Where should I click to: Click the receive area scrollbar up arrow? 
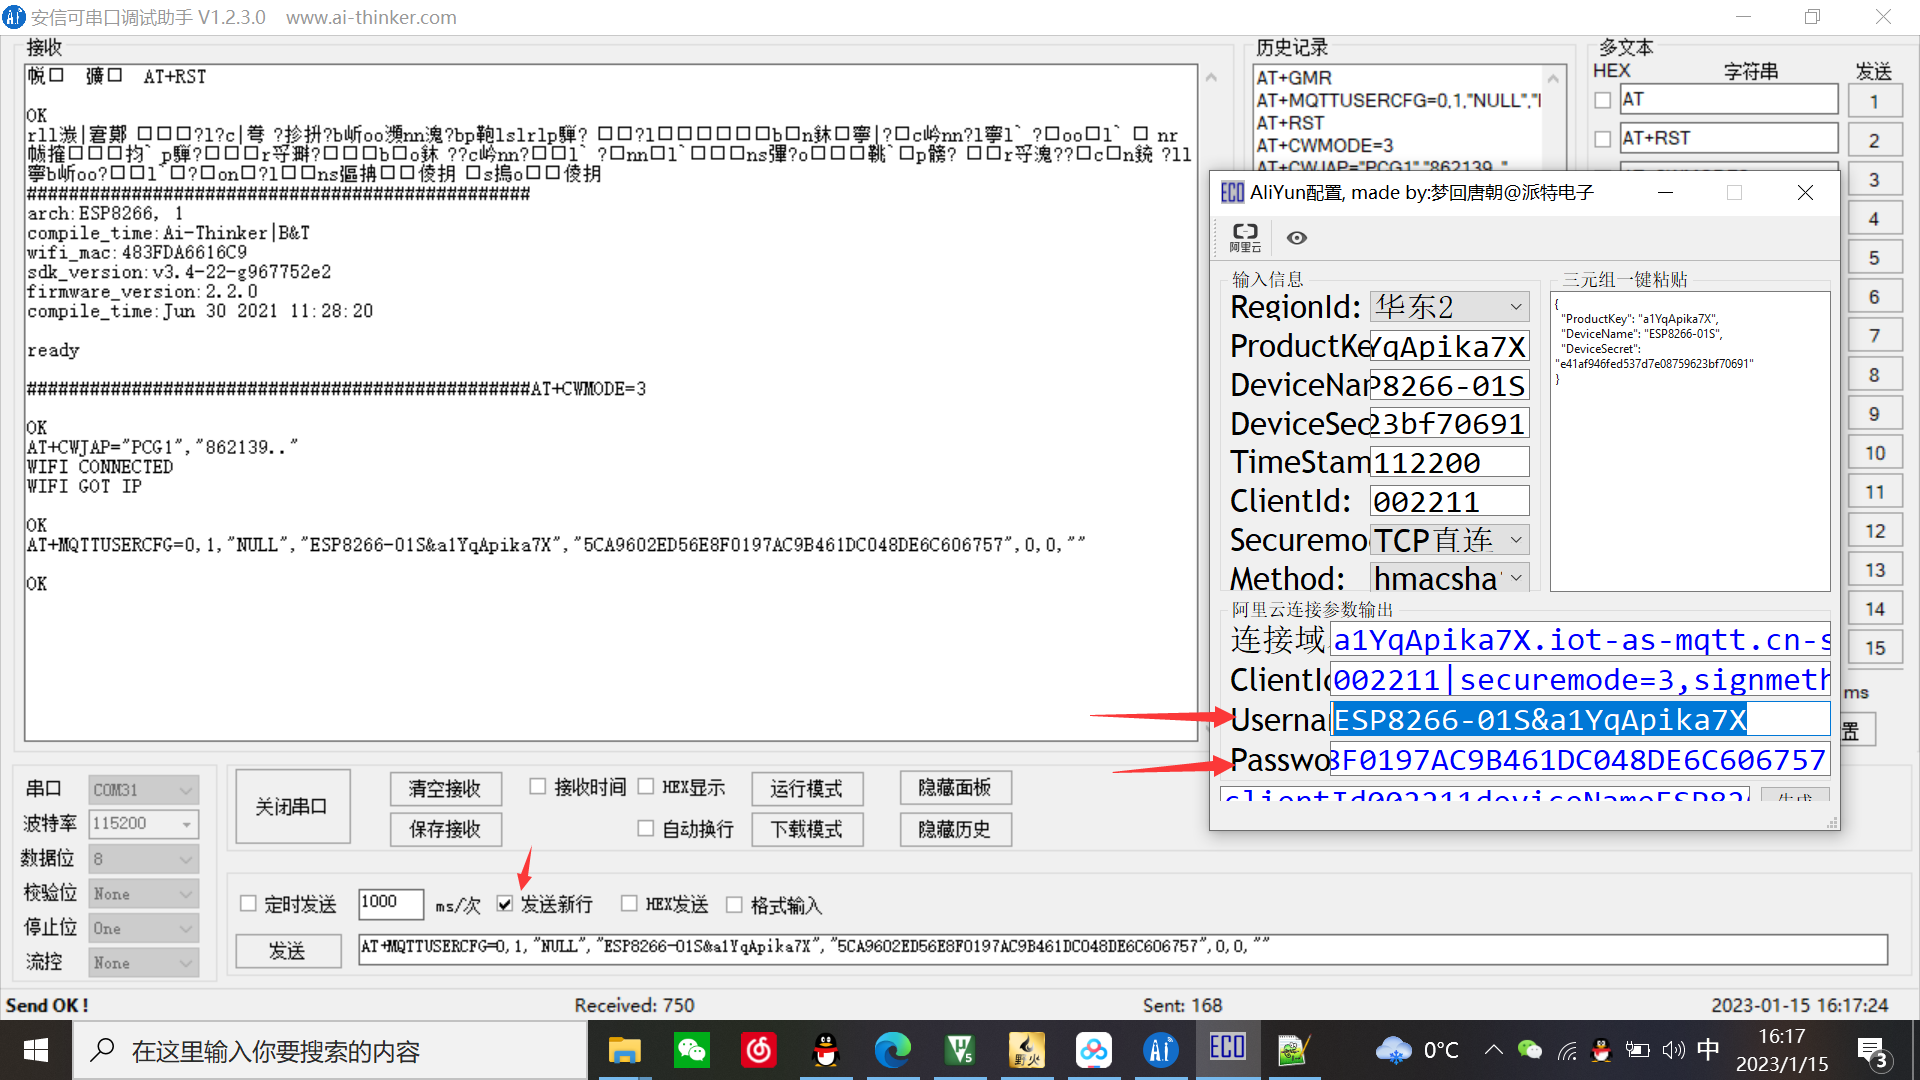pyautogui.click(x=1211, y=78)
